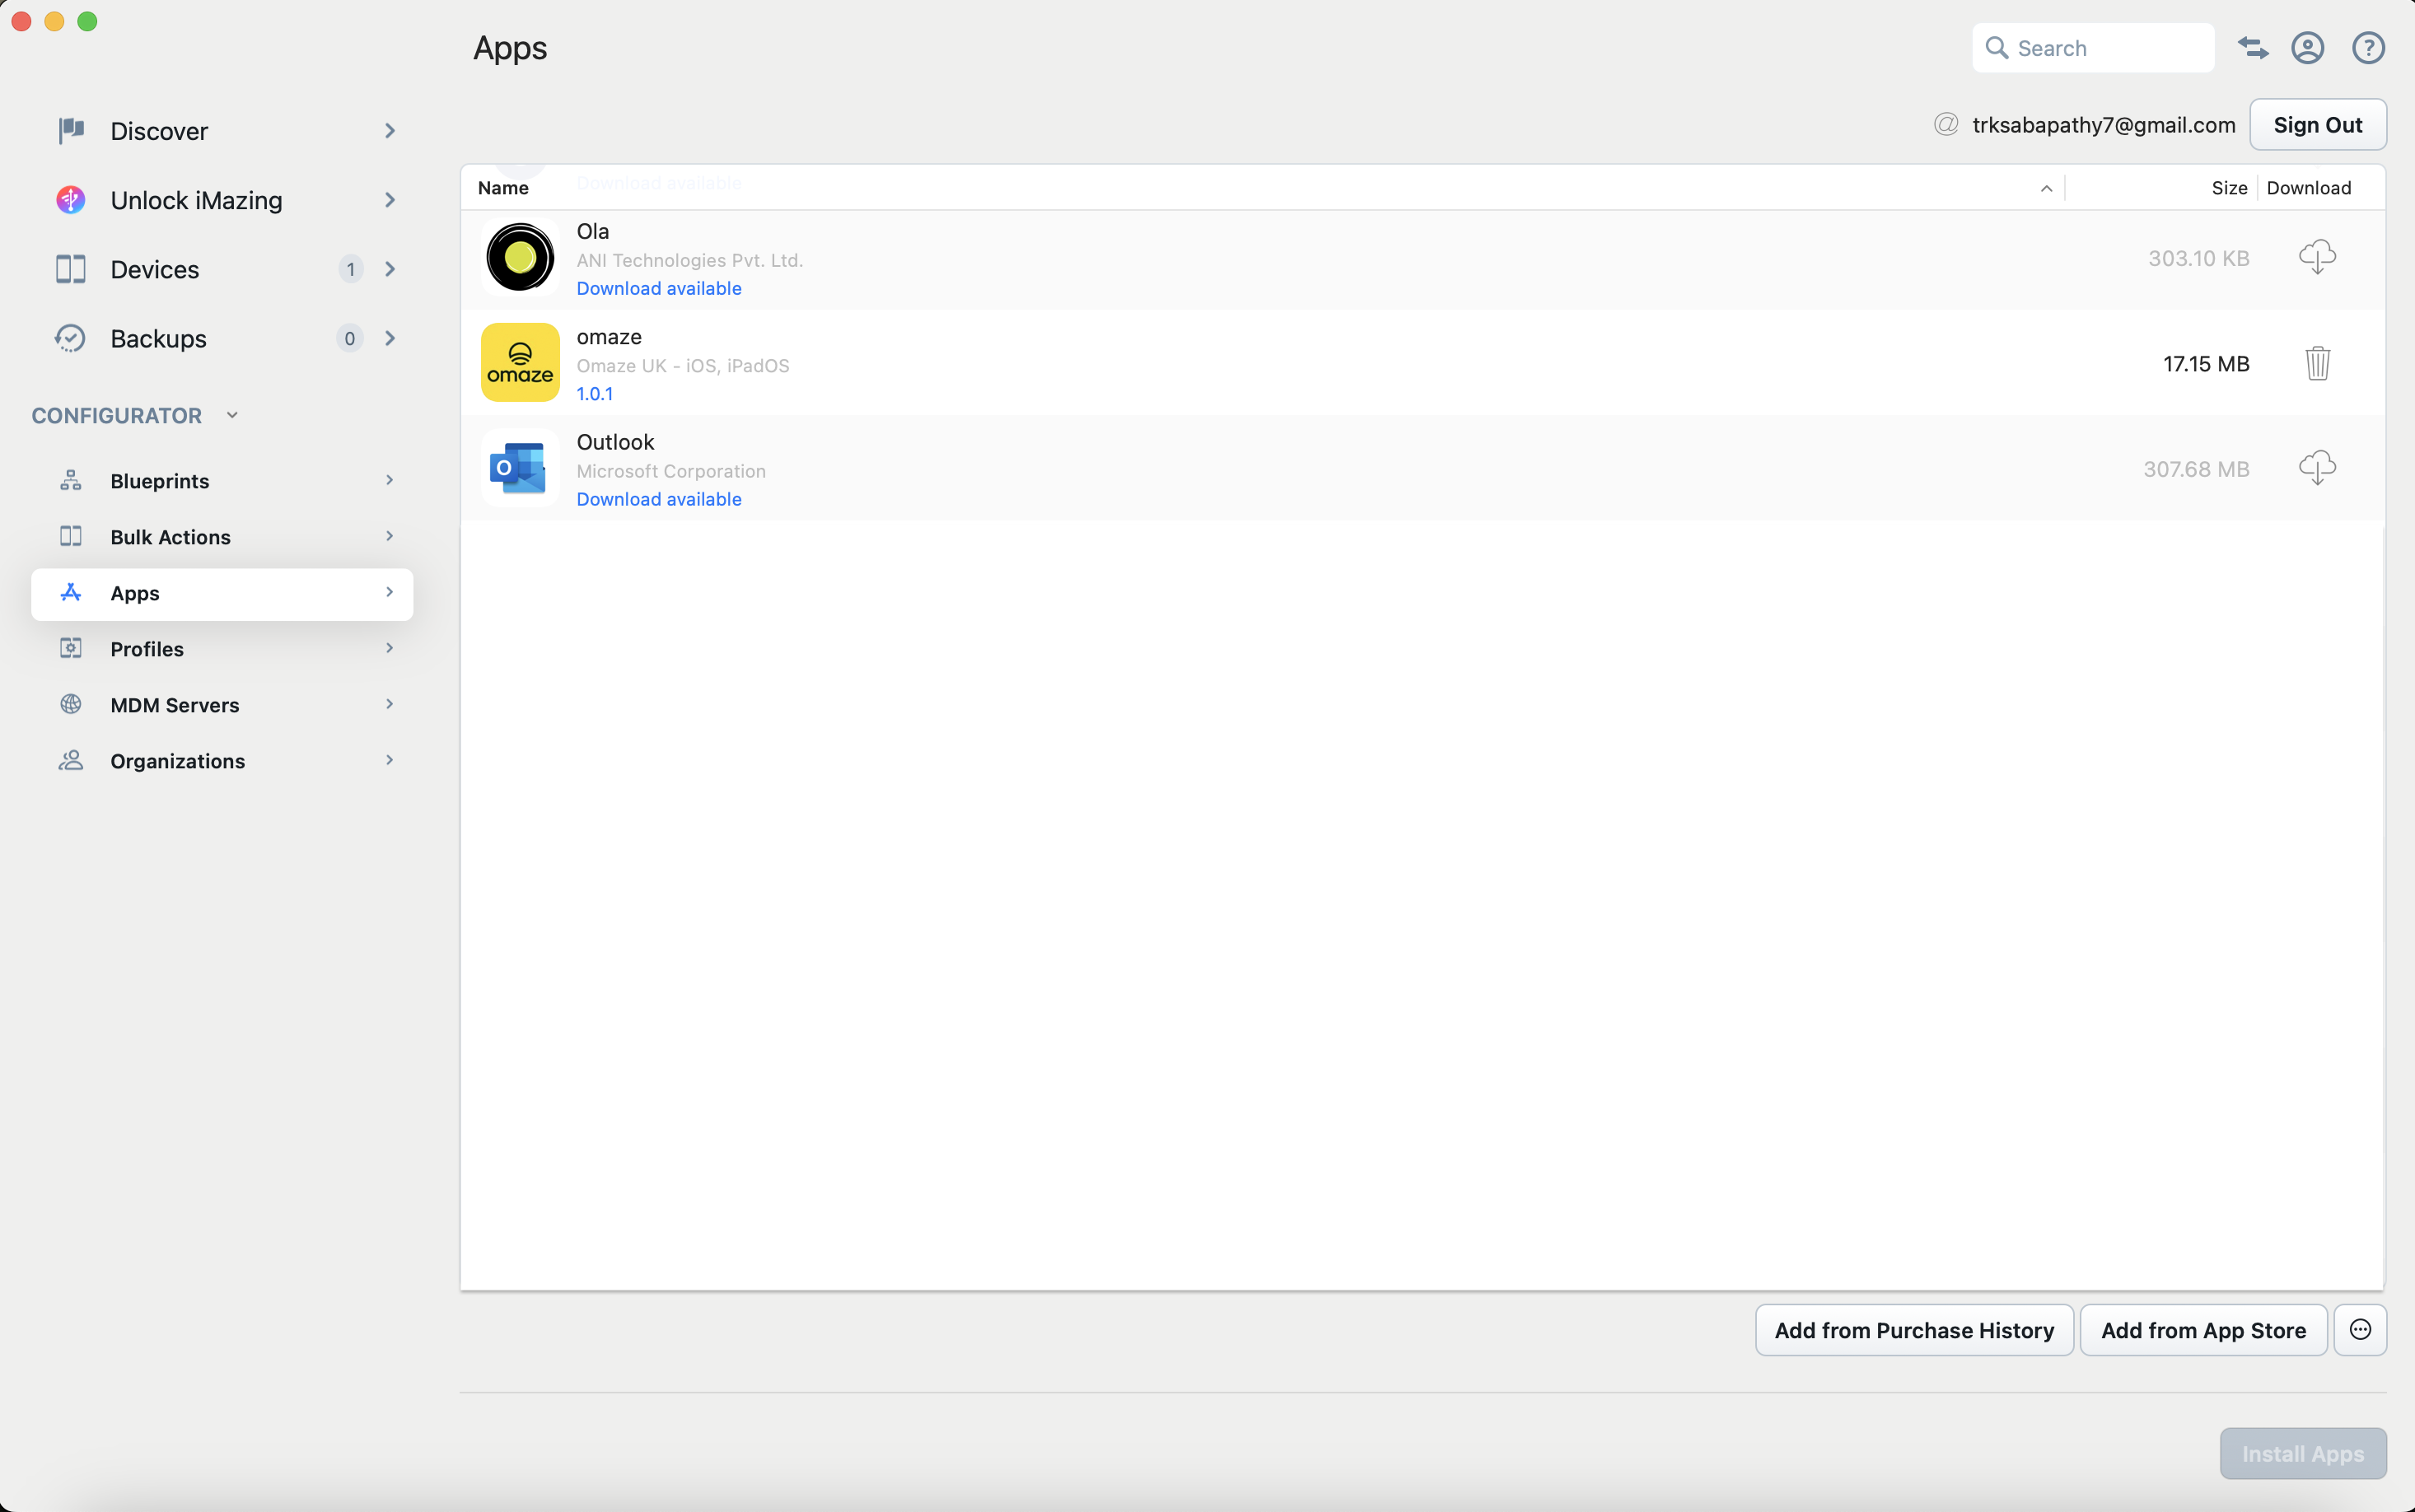Click the Devices count badge 1

(350, 269)
